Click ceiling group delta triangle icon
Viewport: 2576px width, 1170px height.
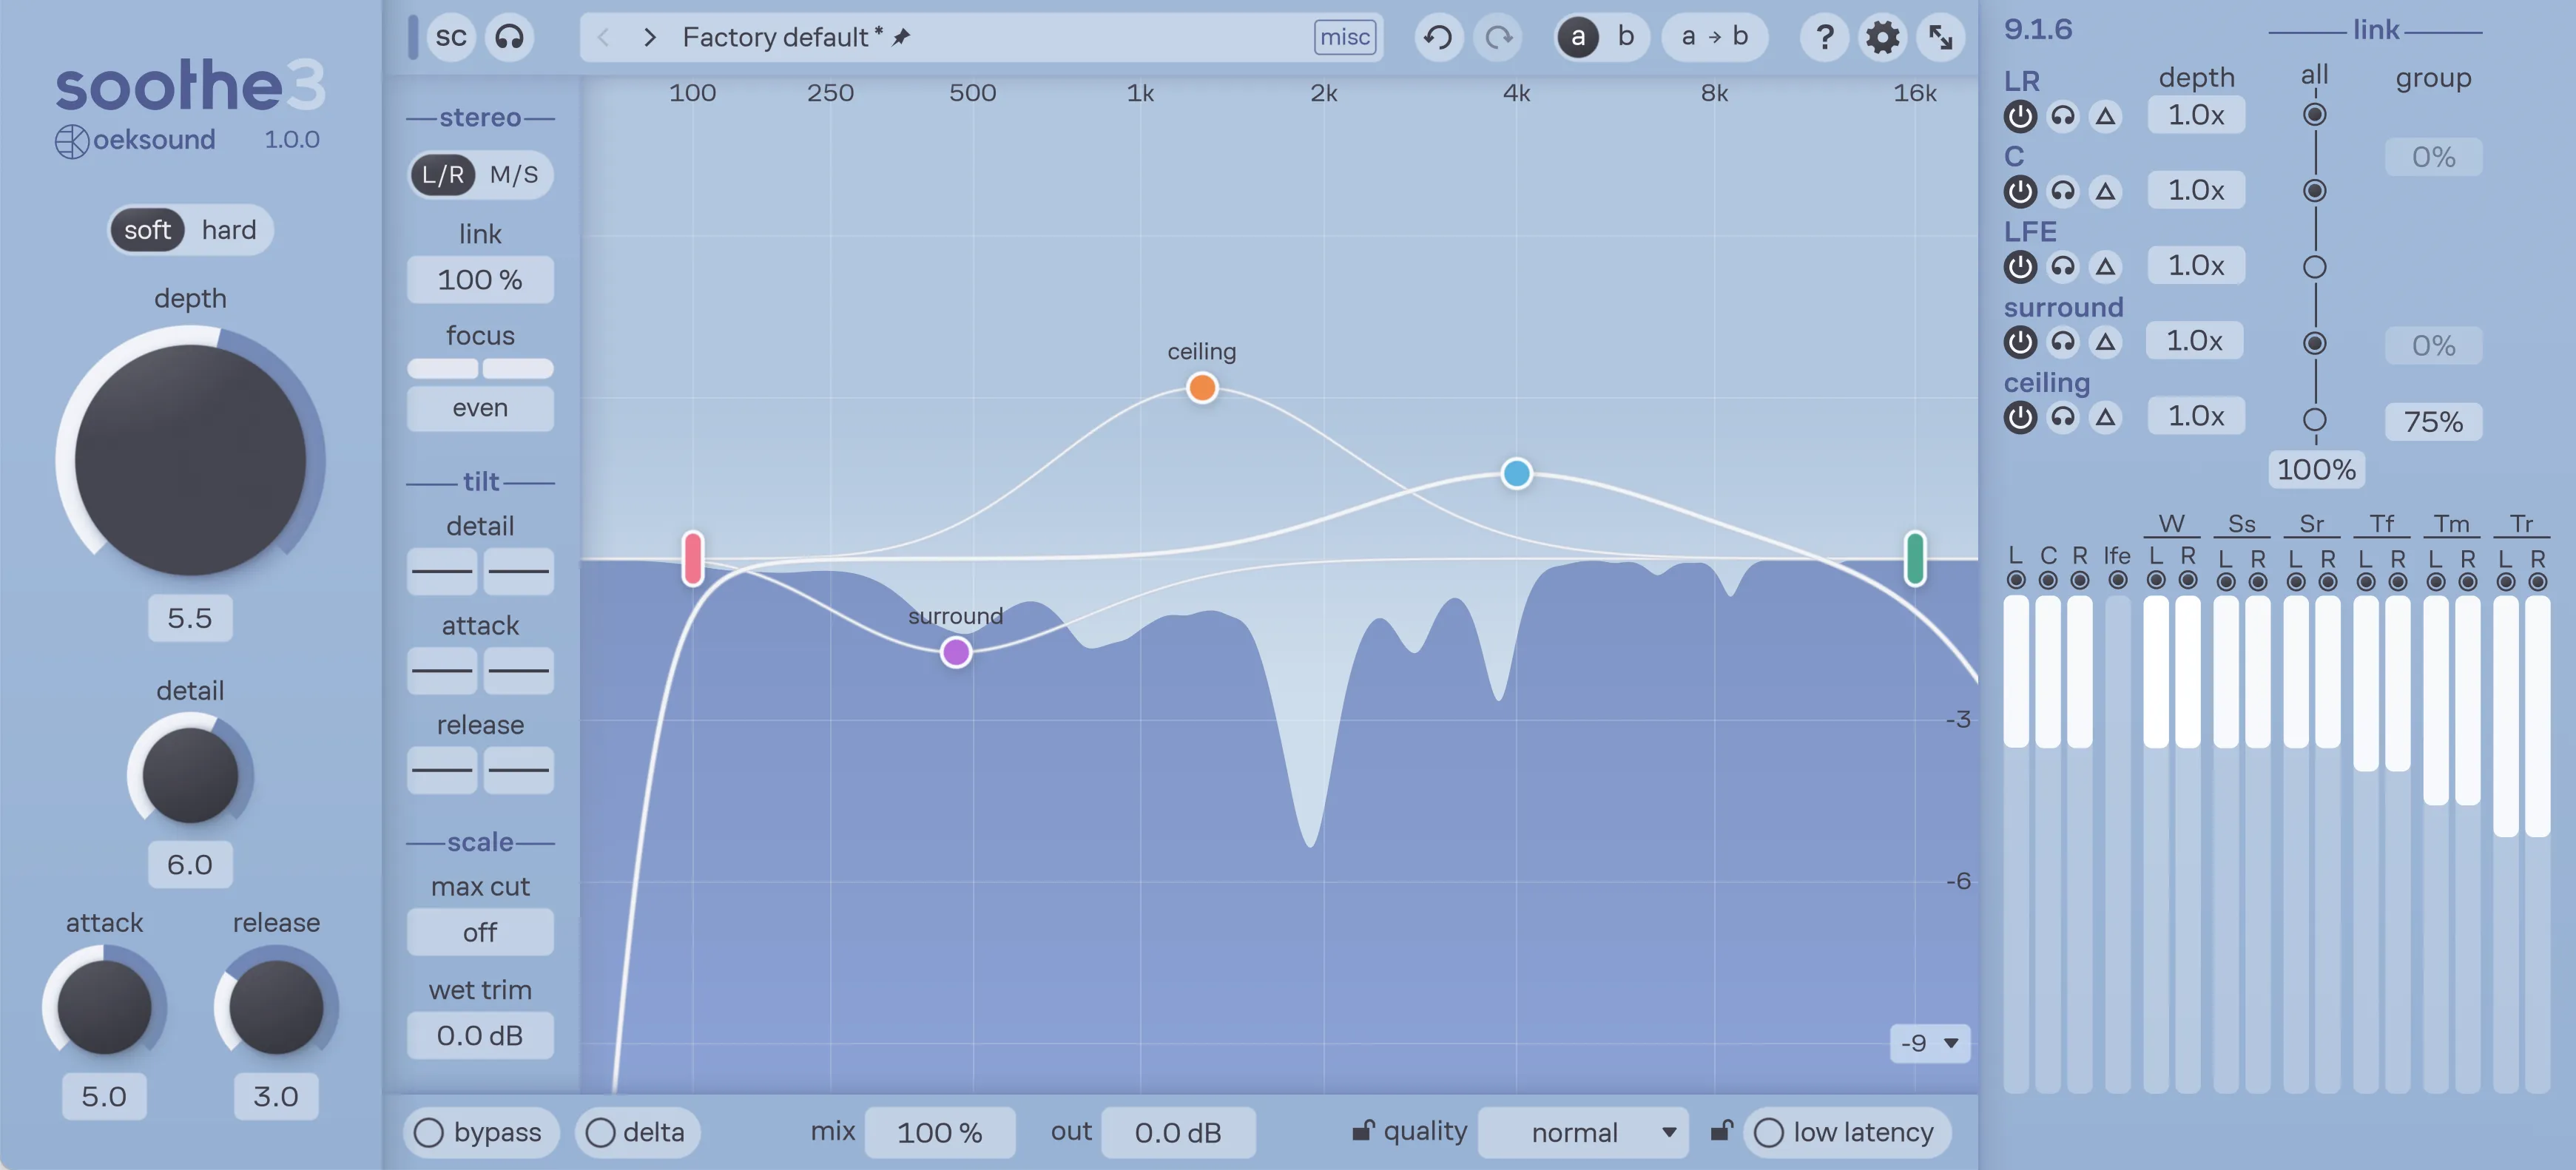(2106, 417)
